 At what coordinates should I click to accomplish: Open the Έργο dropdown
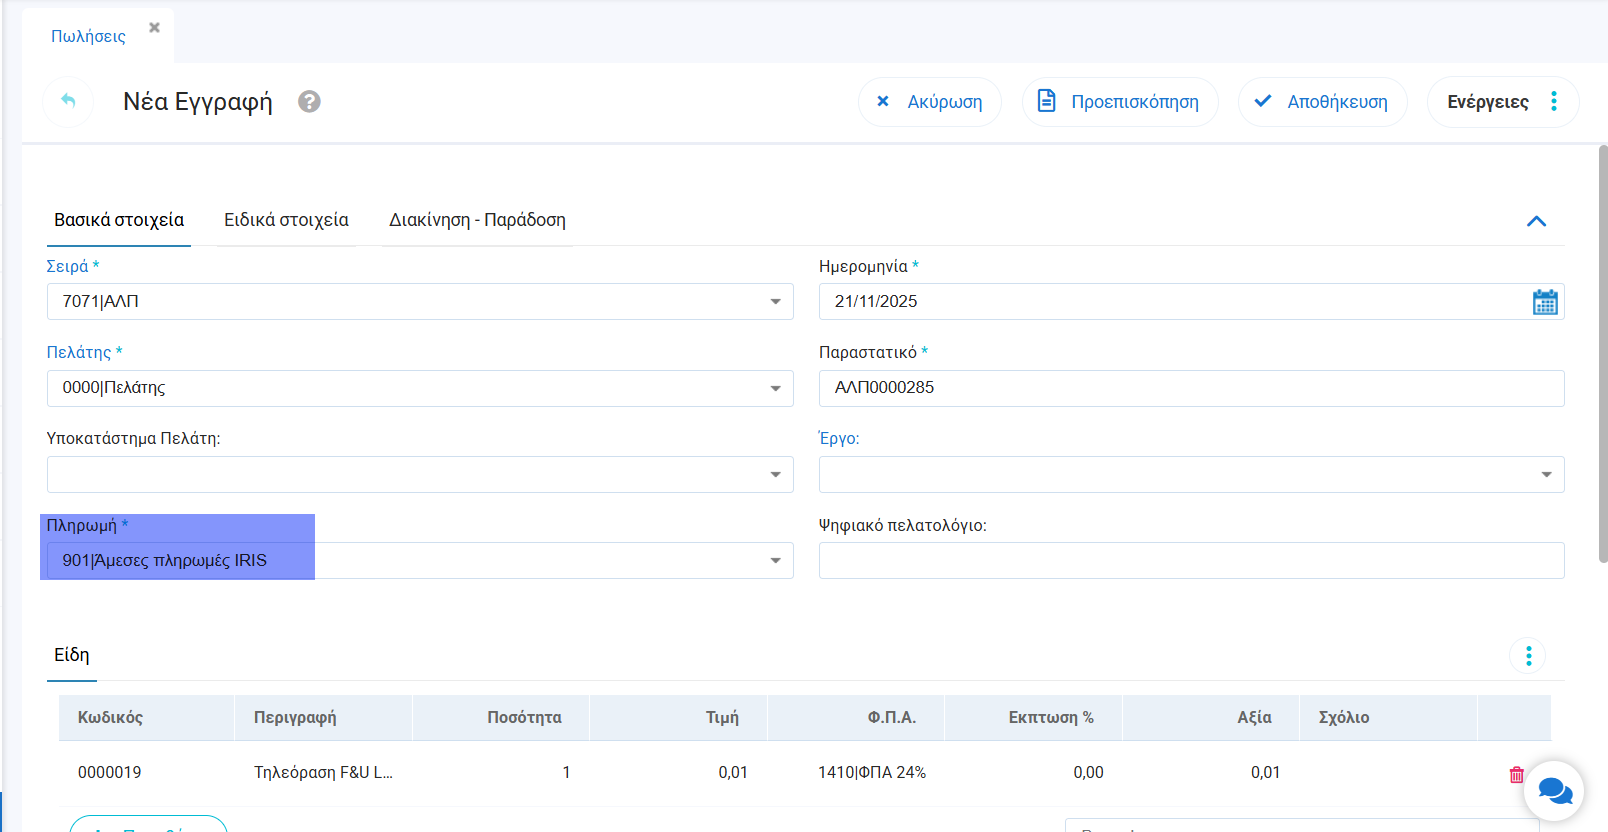pos(1546,475)
